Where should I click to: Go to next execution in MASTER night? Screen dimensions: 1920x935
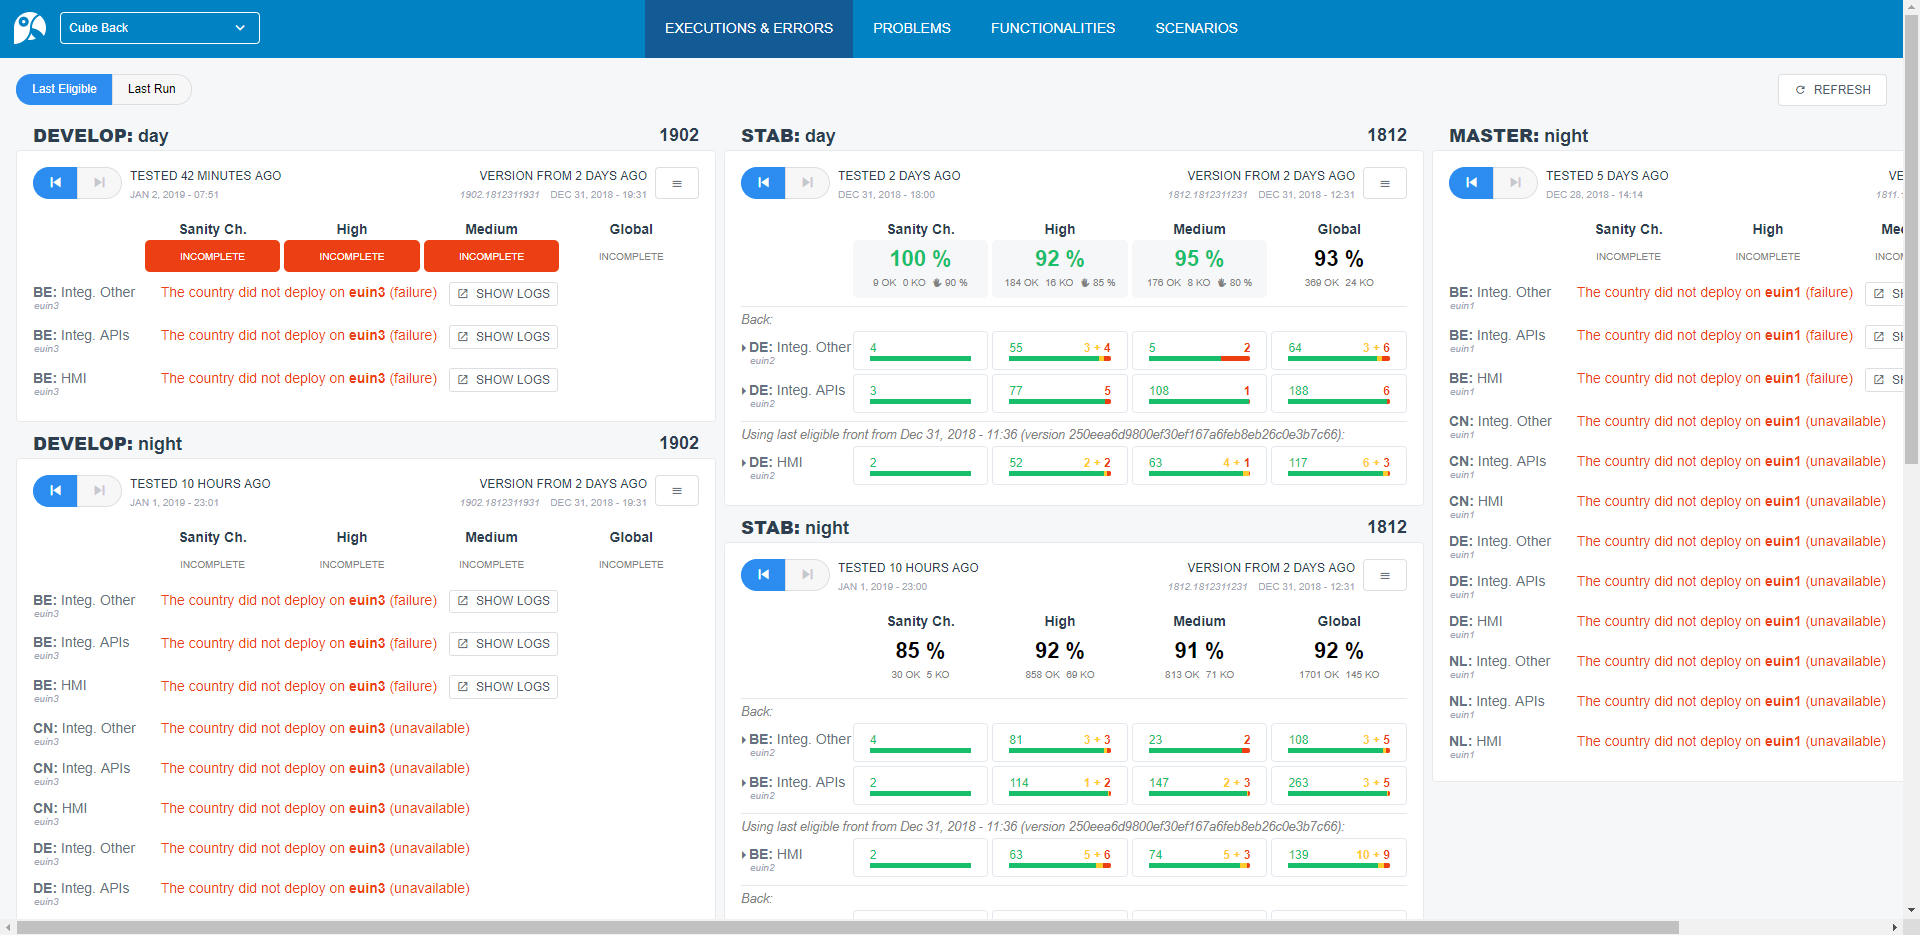pyautogui.click(x=1515, y=183)
